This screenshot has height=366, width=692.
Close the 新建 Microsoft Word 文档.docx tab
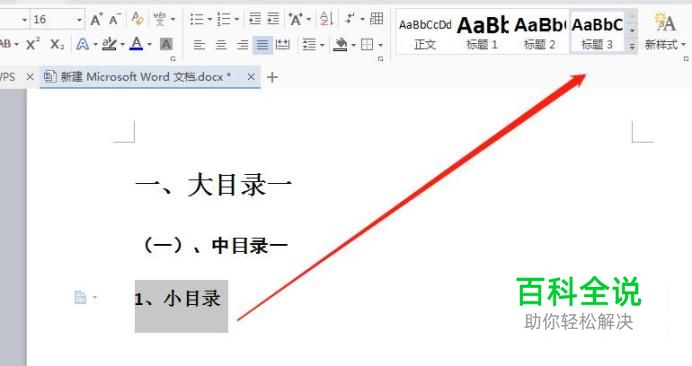(x=251, y=77)
